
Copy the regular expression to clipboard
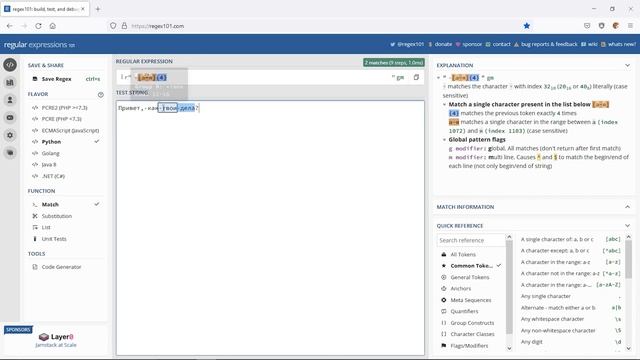[x=416, y=77]
